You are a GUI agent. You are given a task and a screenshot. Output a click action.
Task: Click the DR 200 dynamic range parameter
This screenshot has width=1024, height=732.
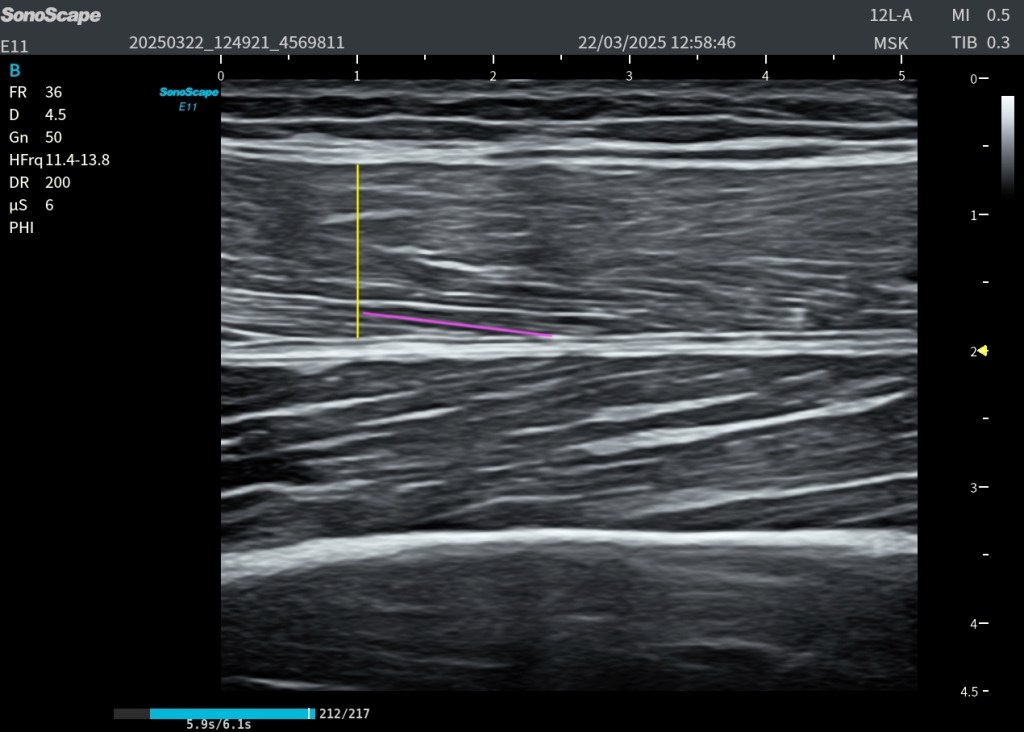click(x=39, y=183)
